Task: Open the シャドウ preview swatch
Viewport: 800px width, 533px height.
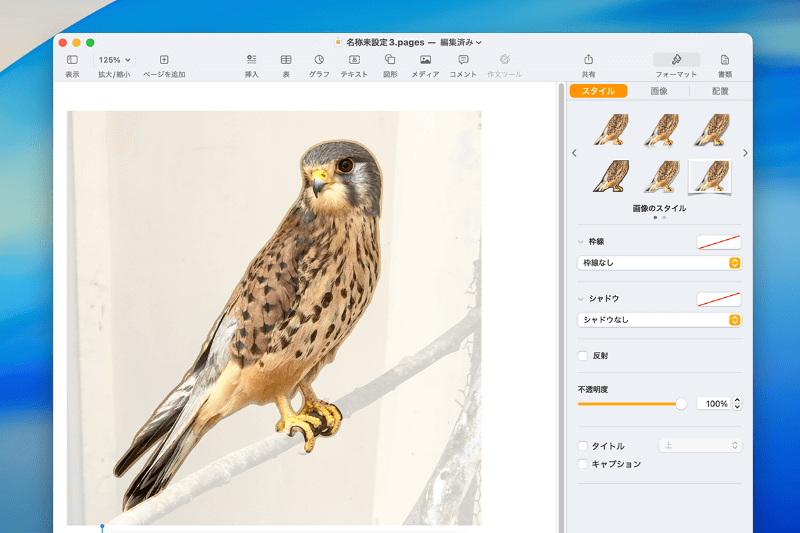Action: [718, 299]
